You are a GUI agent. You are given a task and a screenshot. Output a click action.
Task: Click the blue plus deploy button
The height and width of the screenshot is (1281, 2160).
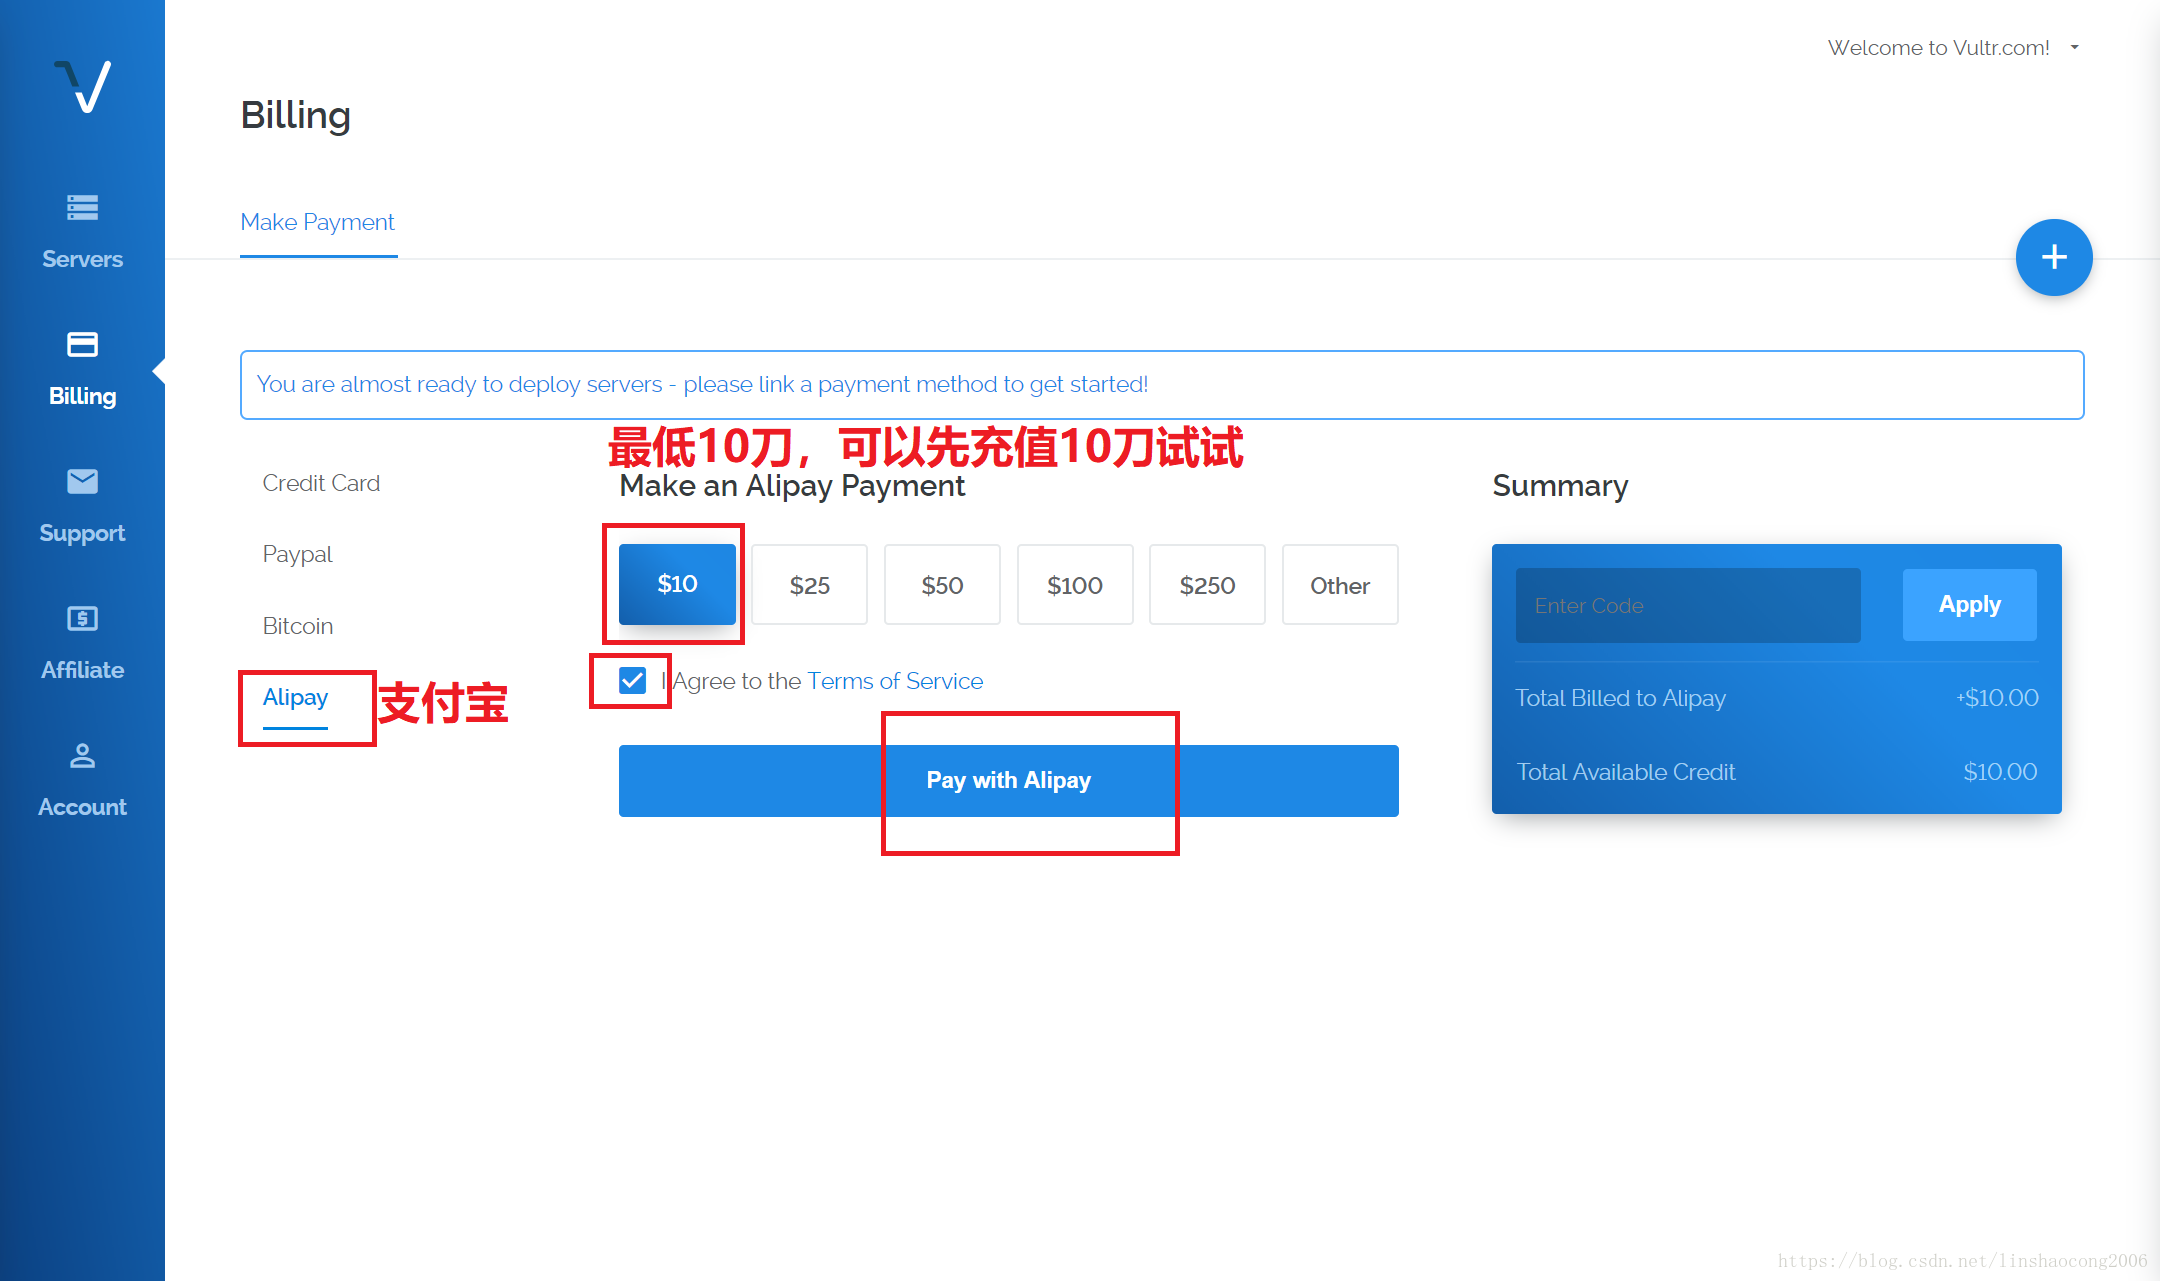coord(2053,258)
